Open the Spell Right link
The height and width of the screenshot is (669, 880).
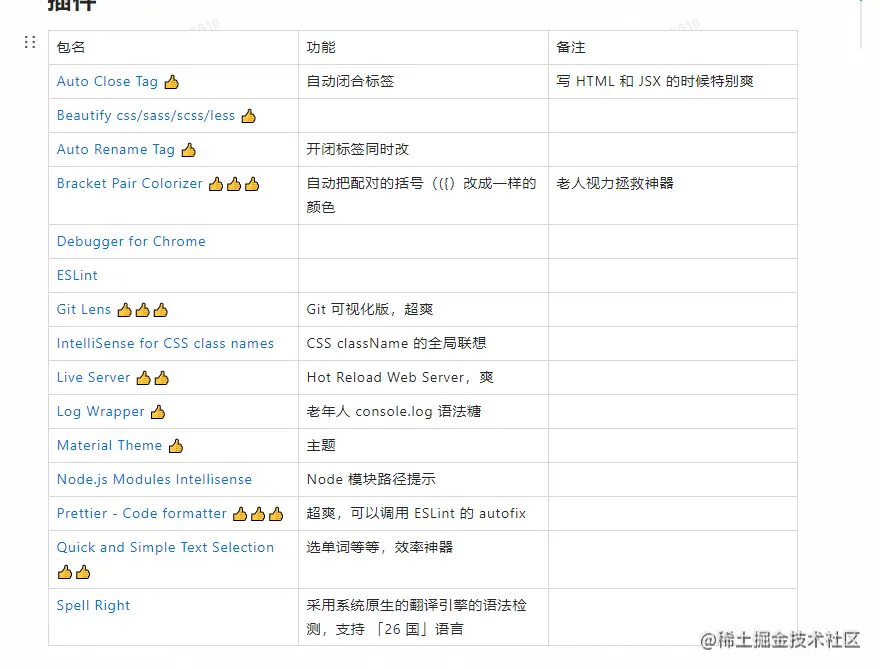[93, 606]
